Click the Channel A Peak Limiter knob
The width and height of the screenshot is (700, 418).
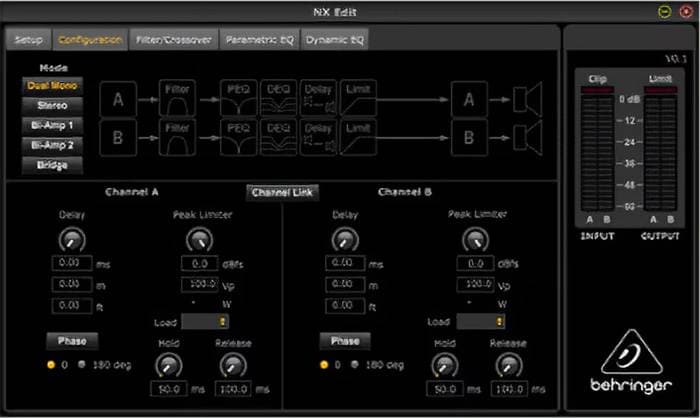click(200, 240)
